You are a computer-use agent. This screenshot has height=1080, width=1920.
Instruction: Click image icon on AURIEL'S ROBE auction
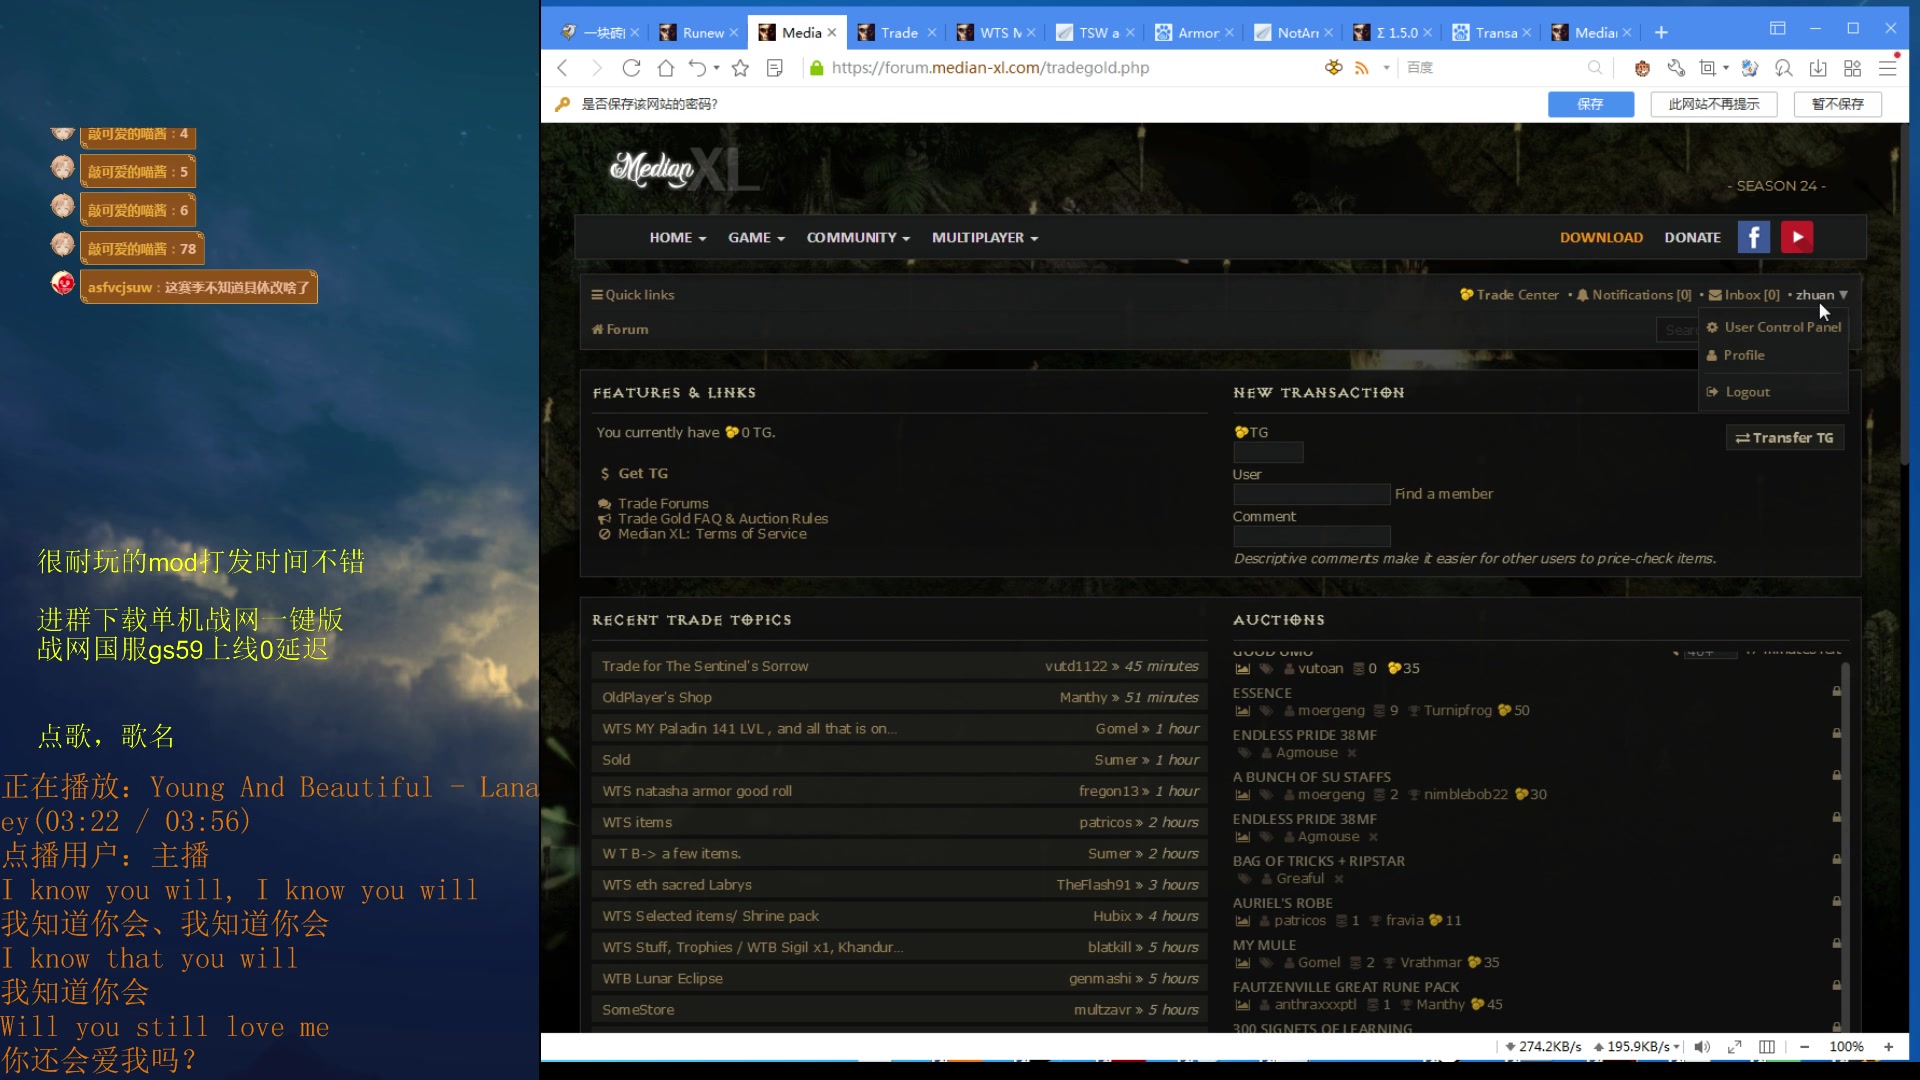(x=1243, y=921)
